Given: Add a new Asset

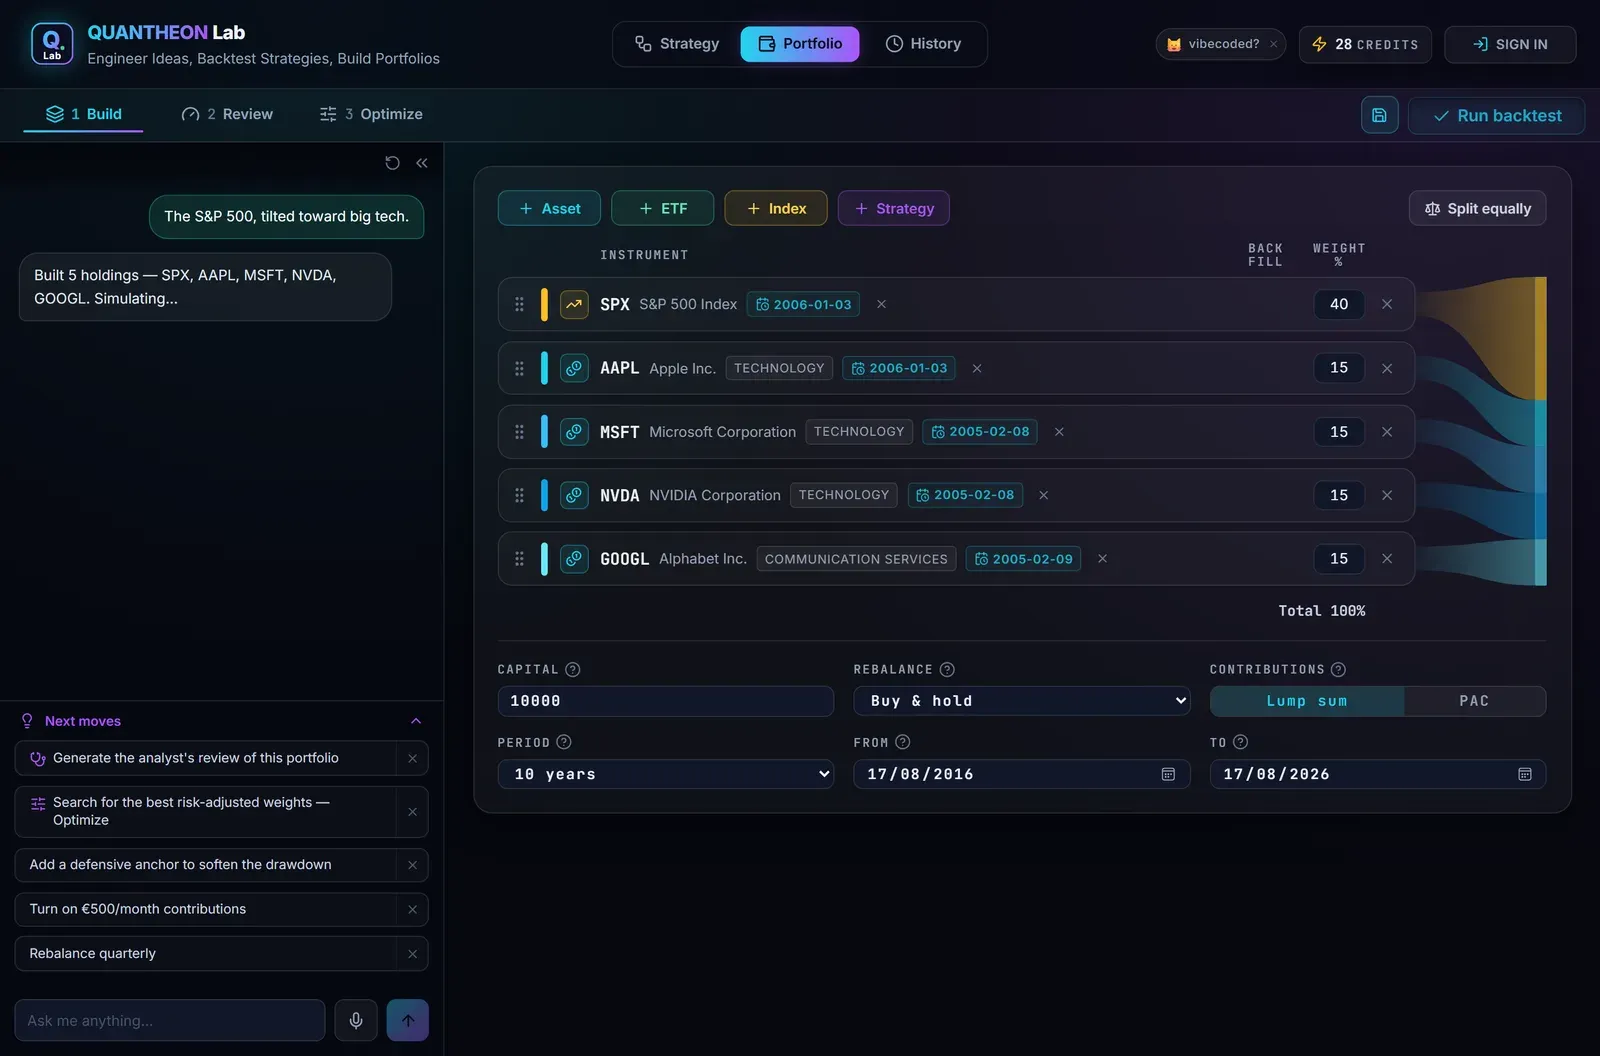Looking at the screenshot, I should (549, 208).
